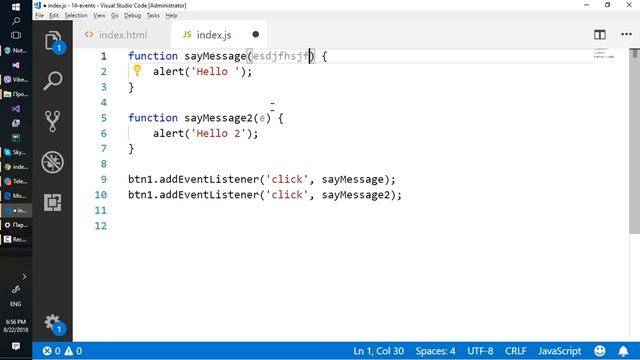This screenshot has height=360, width=640.
Task: Open the Search view in activity bar
Action: (x=53, y=81)
